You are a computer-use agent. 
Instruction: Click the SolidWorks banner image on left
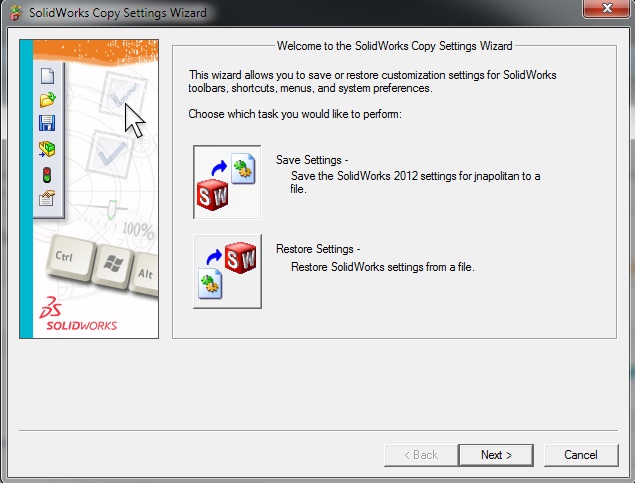pos(89,189)
